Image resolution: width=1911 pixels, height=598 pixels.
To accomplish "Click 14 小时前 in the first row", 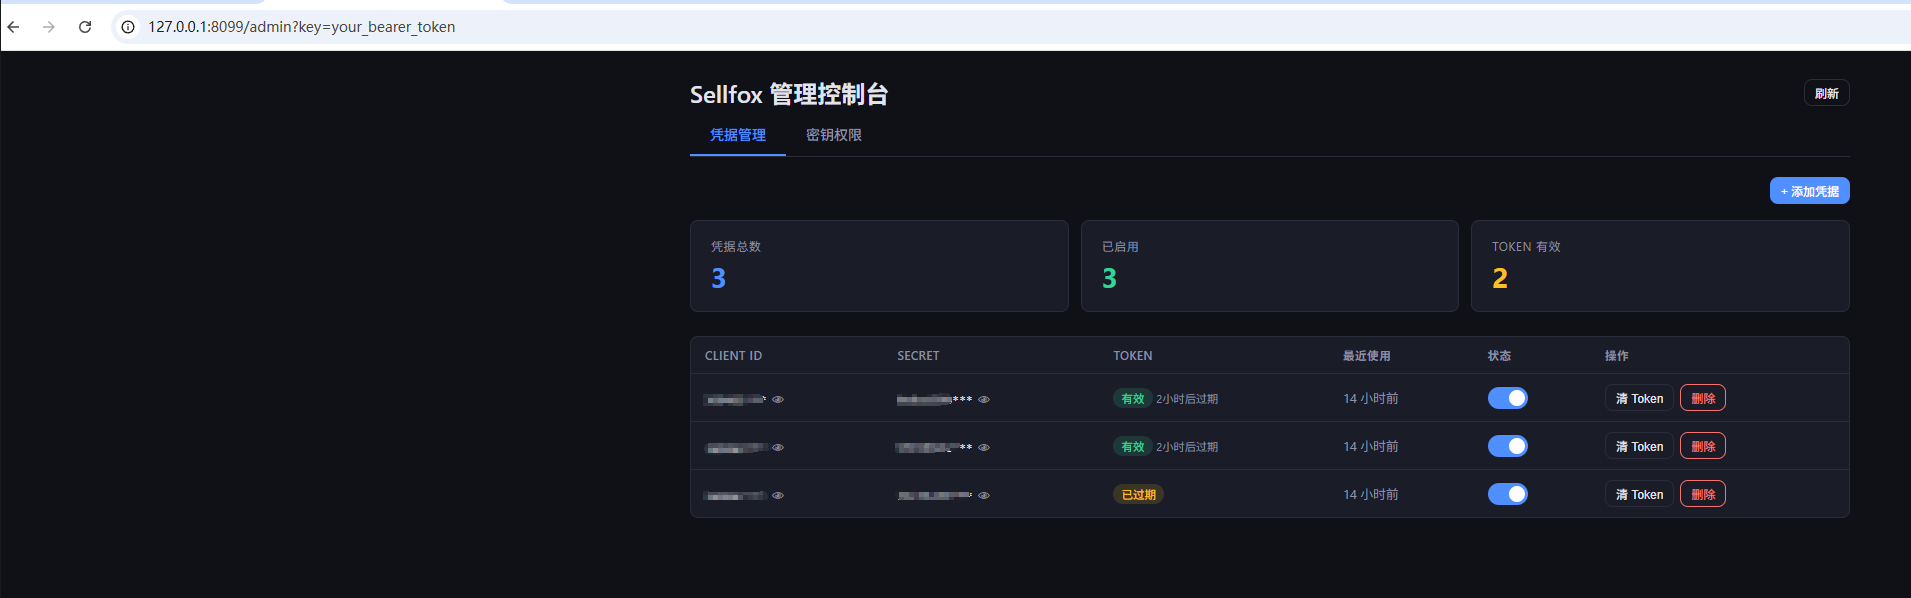I will click(1371, 399).
